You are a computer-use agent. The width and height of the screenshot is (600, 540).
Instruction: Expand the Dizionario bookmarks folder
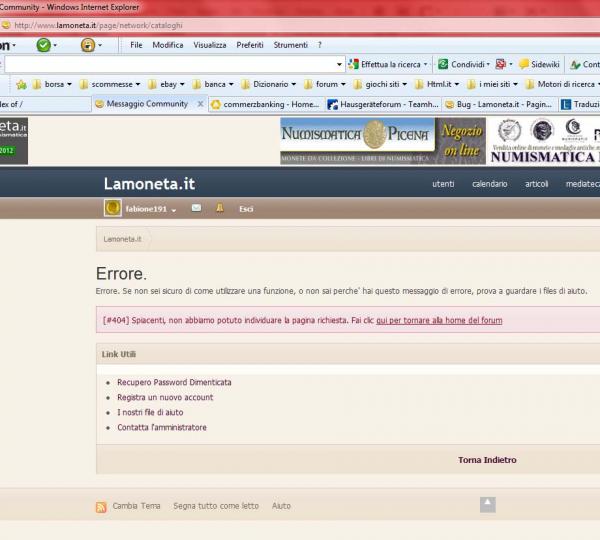[x=293, y=84]
